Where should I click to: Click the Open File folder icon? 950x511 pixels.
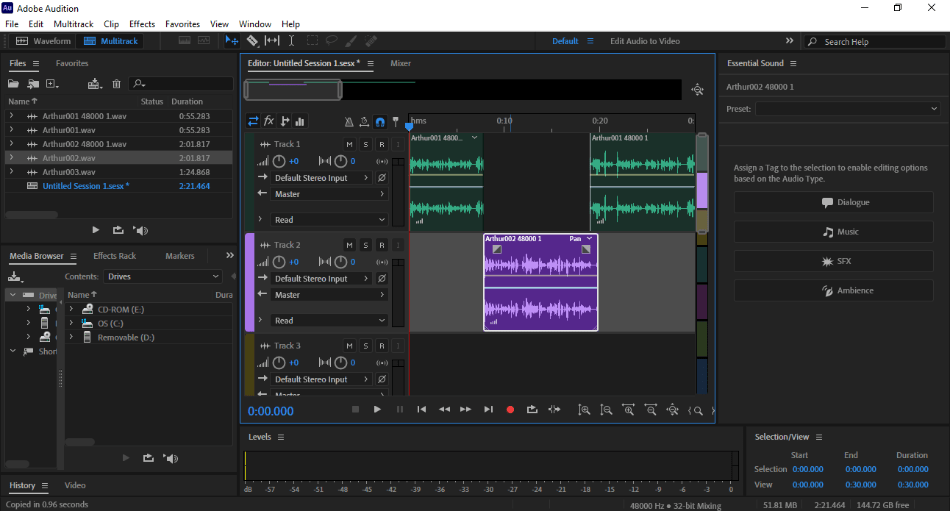(13, 84)
